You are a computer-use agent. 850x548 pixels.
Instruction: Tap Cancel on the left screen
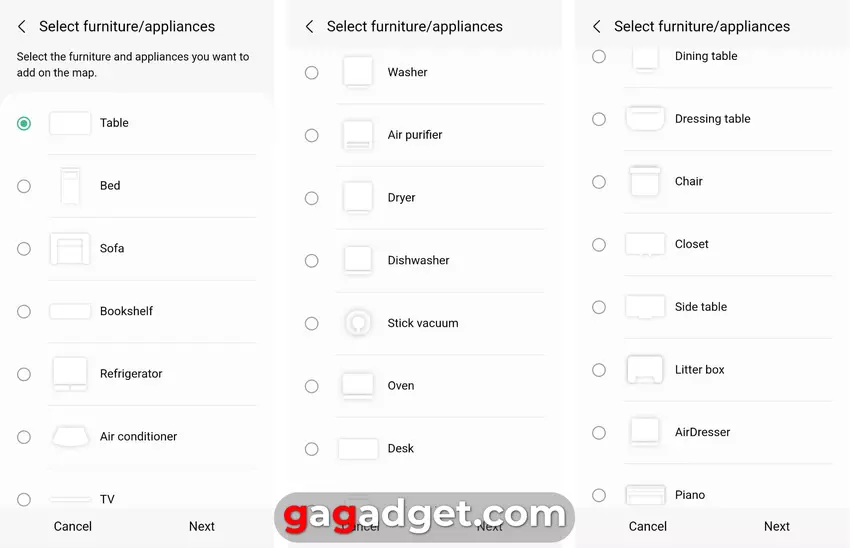click(x=73, y=526)
